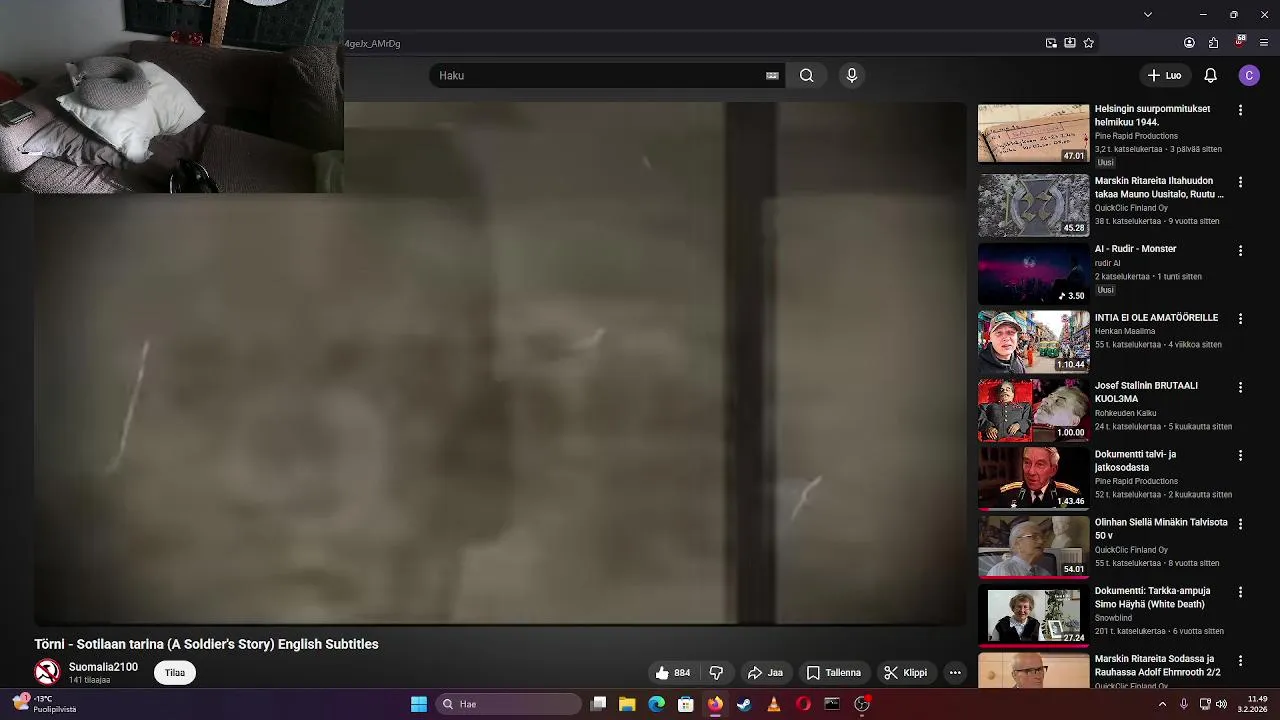Screen dimensions: 1280x720
Task: Share the video via Jaa
Action: [765, 673]
